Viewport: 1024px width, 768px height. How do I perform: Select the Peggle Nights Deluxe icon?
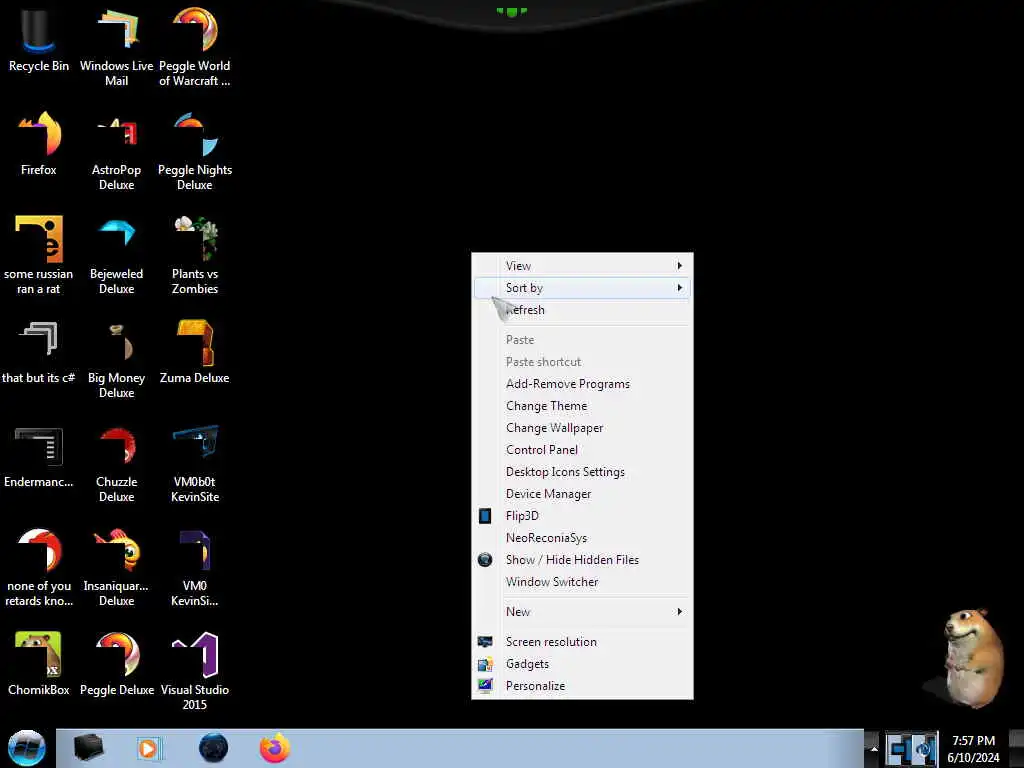(x=195, y=152)
